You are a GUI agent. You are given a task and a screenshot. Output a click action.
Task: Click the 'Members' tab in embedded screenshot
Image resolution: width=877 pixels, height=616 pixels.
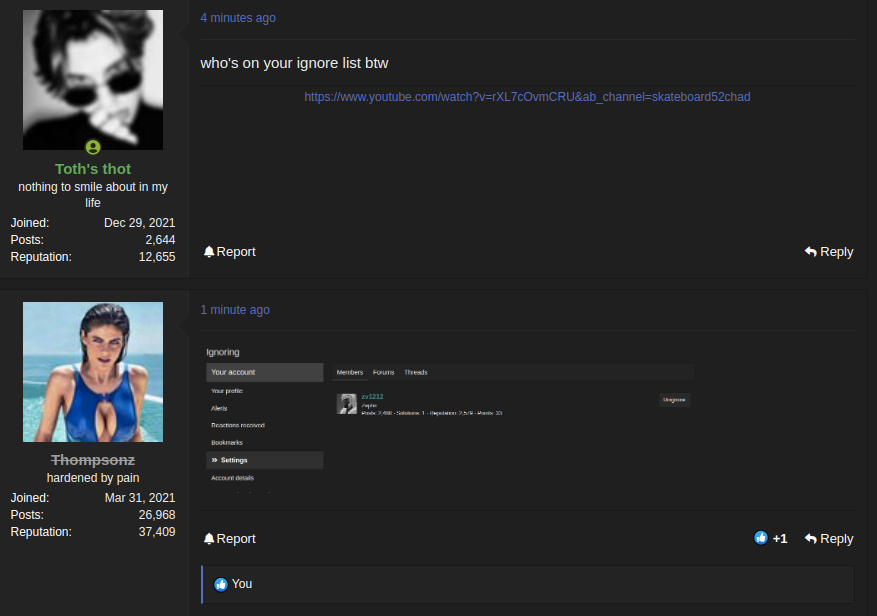[350, 372]
